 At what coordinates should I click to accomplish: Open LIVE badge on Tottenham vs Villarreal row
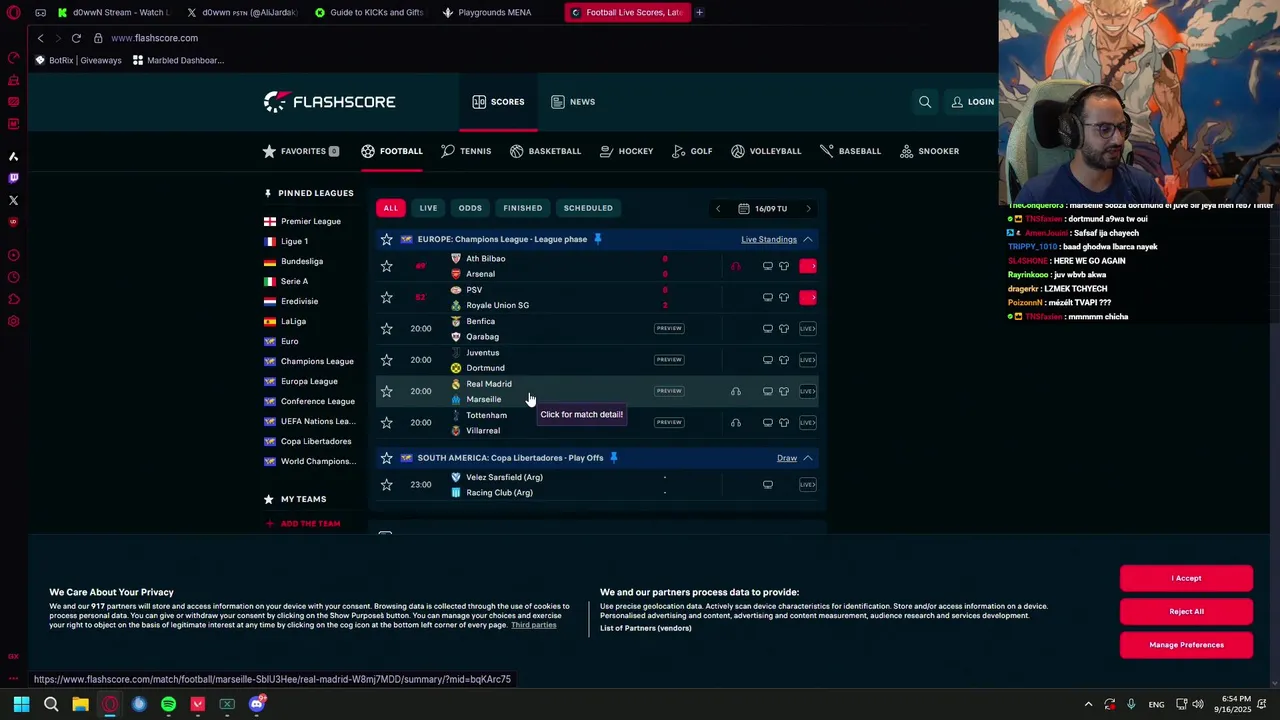pos(808,422)
